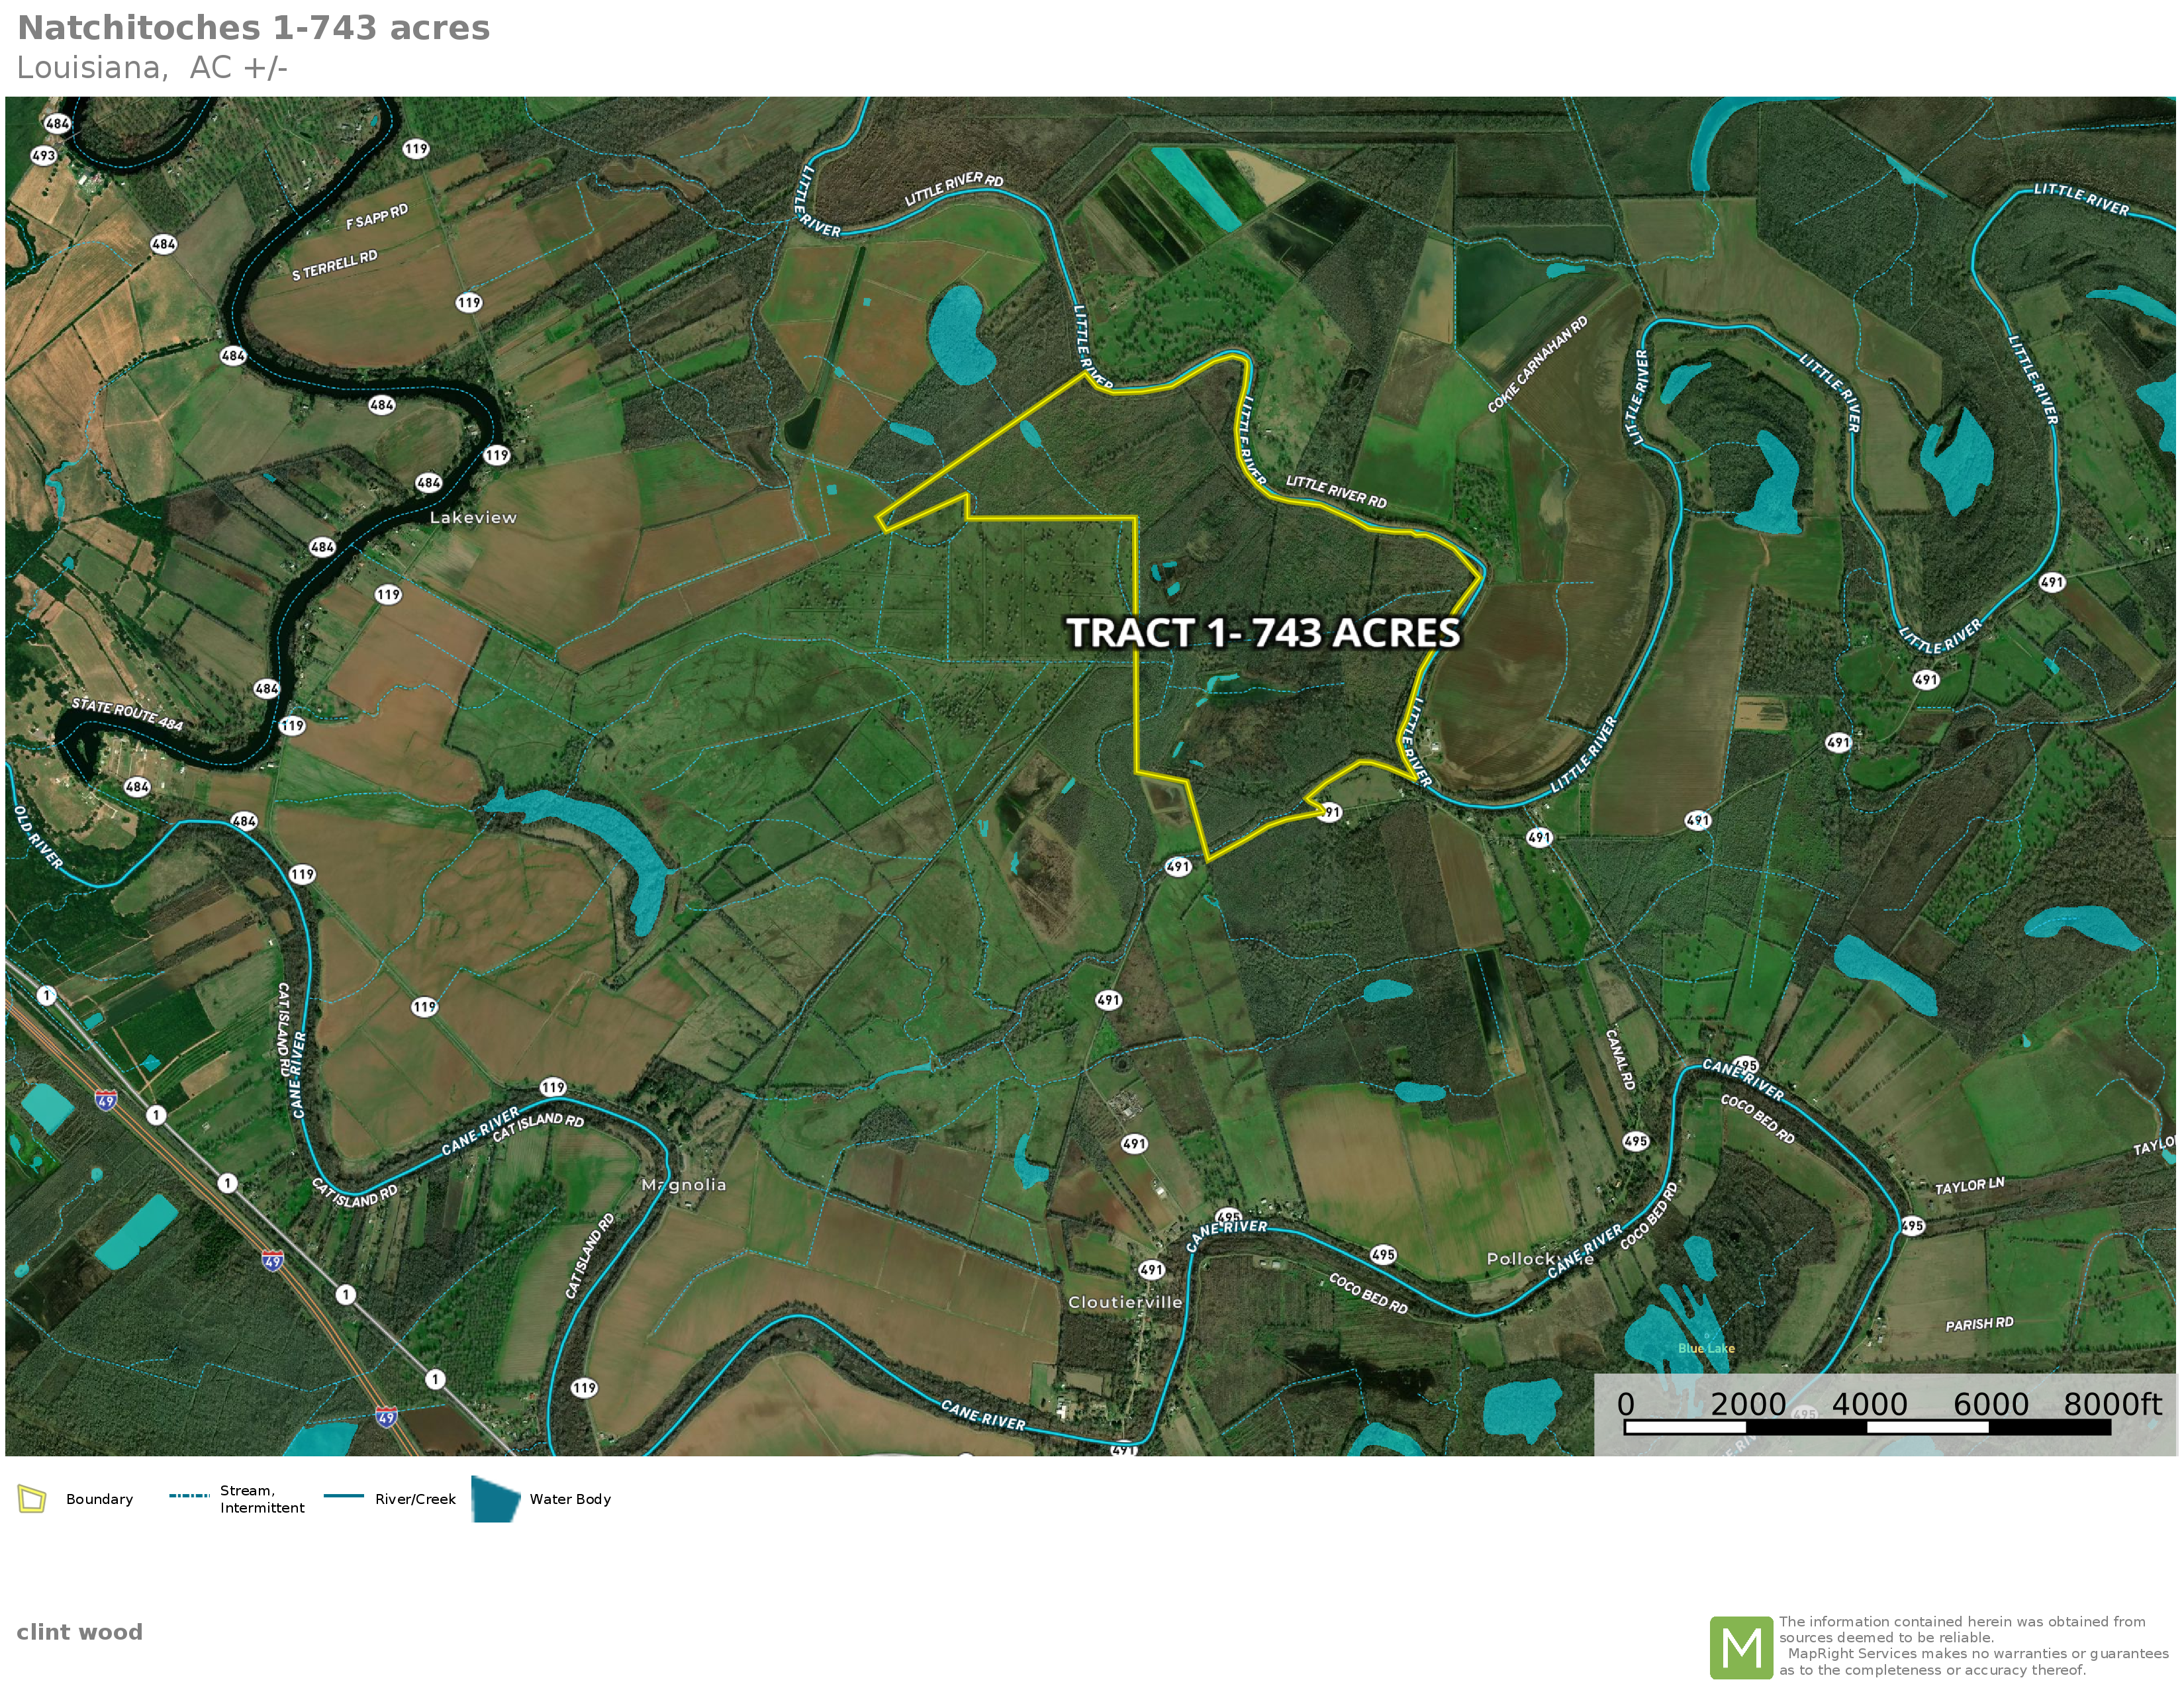Screen dimensions: 2184x1688
Task: Click the yellow Boundary legend icon
Action: (32, 1499)
